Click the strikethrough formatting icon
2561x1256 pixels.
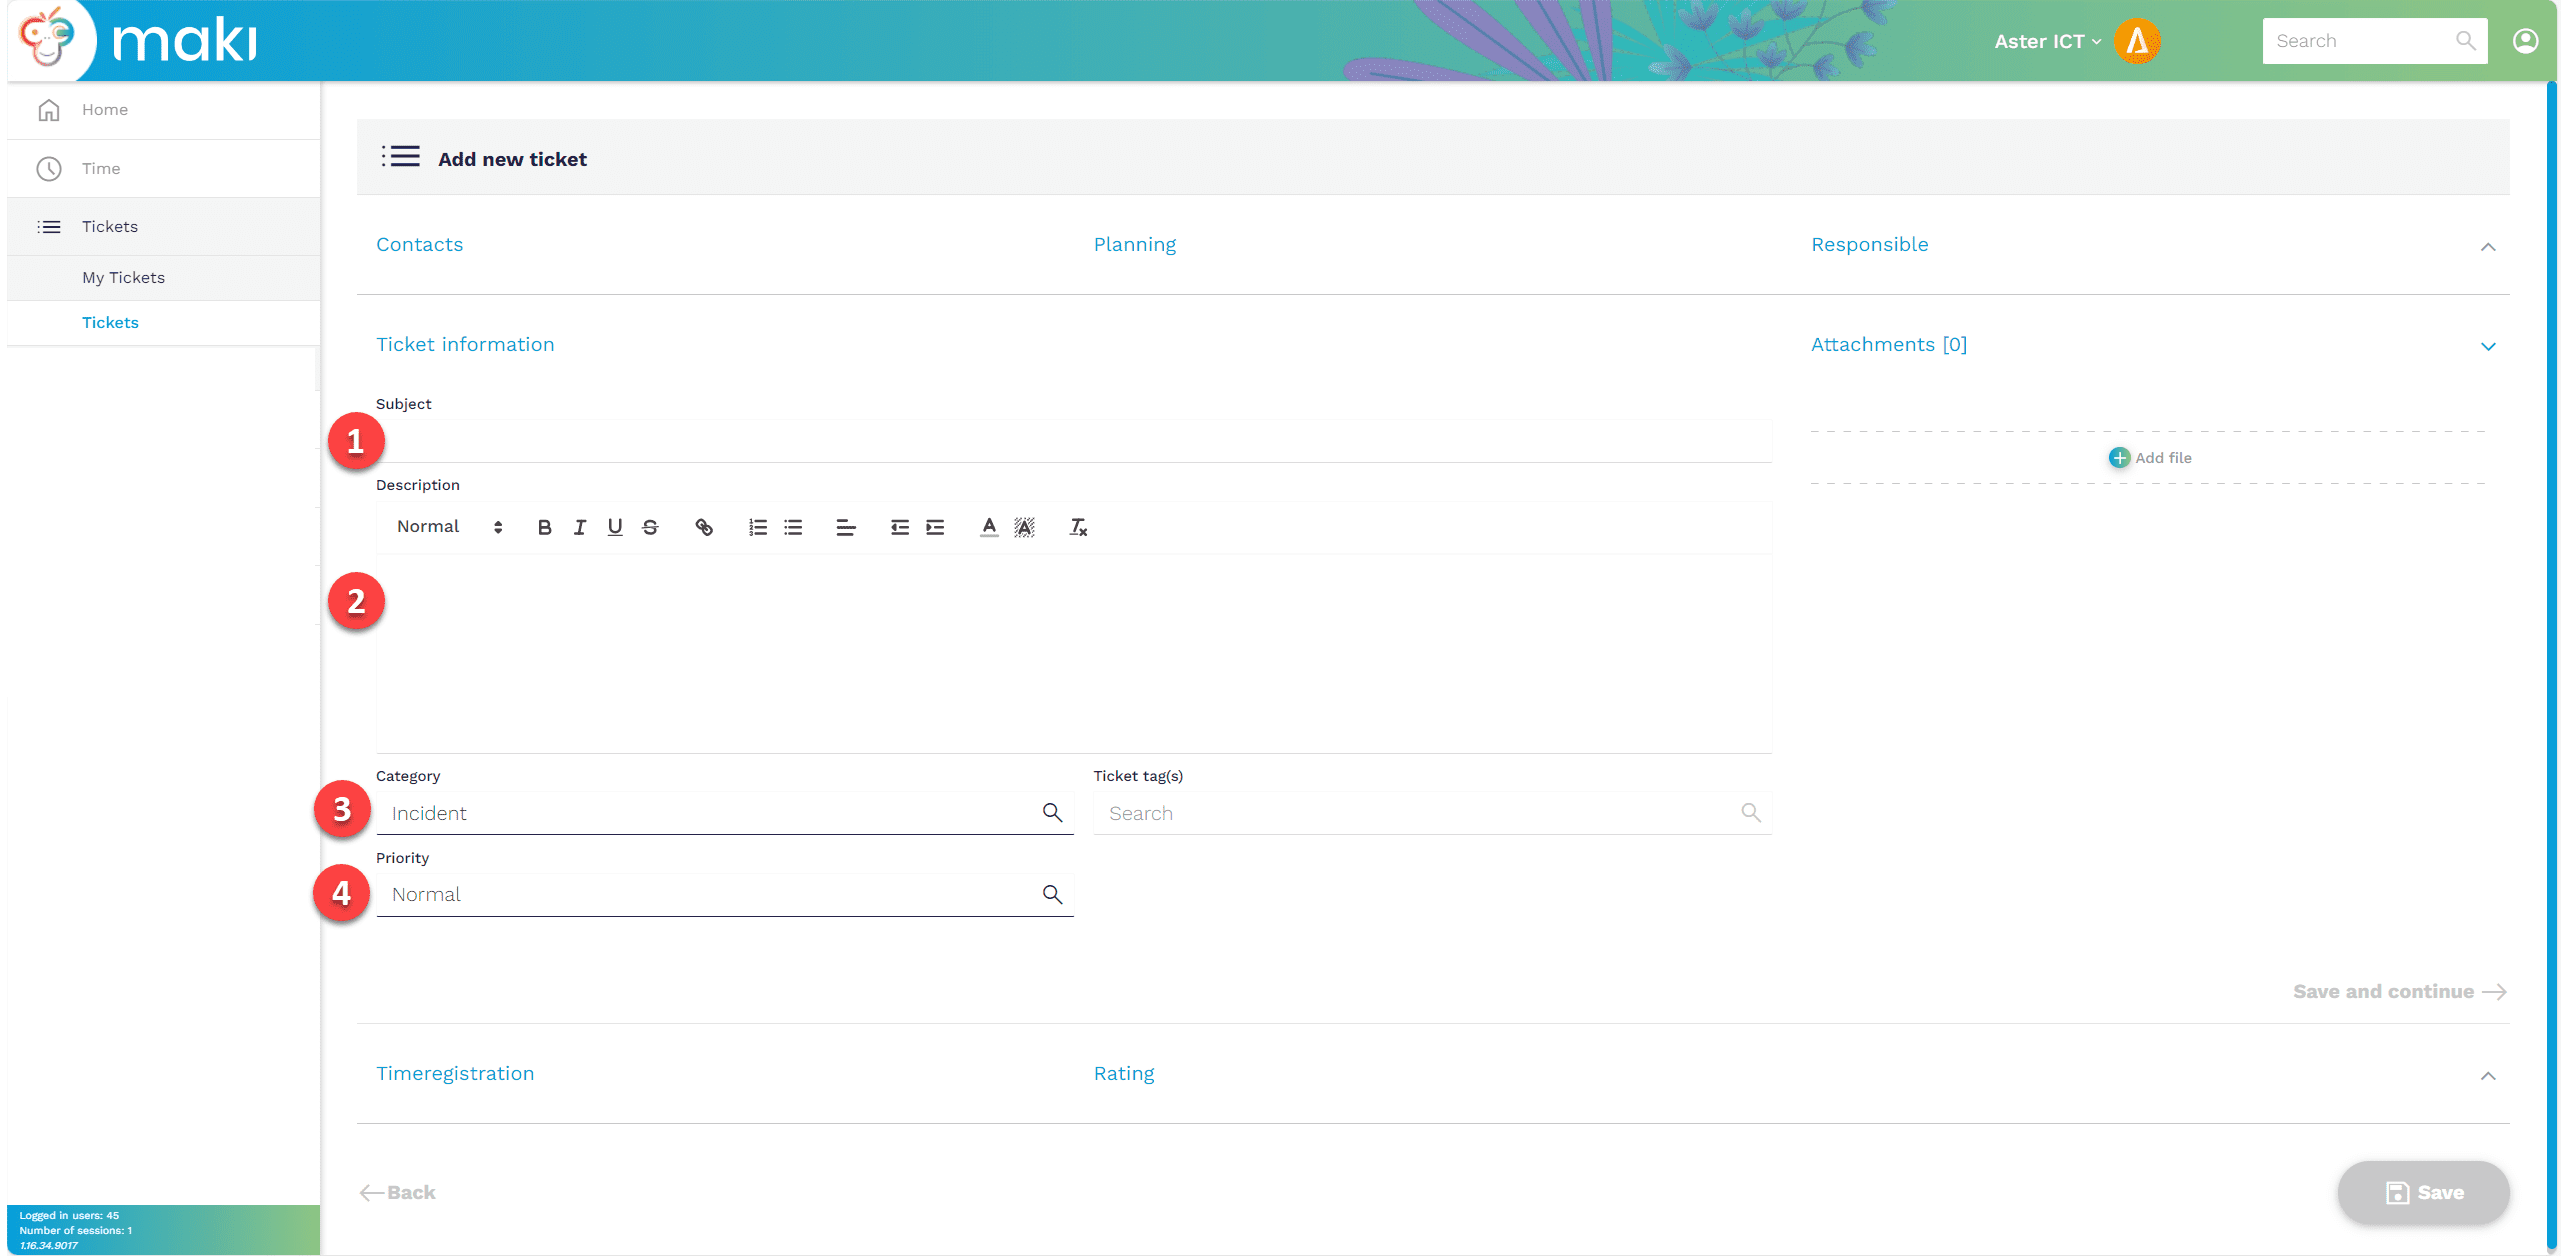[650, 527]
